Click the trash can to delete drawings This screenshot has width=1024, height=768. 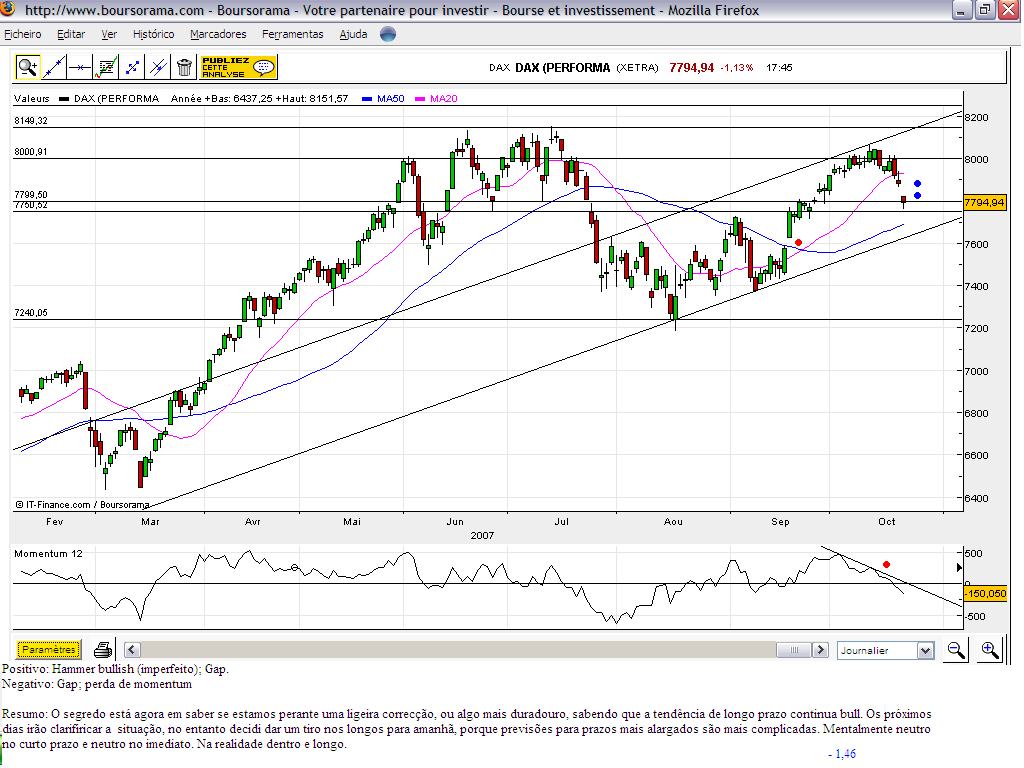(185, 67)
